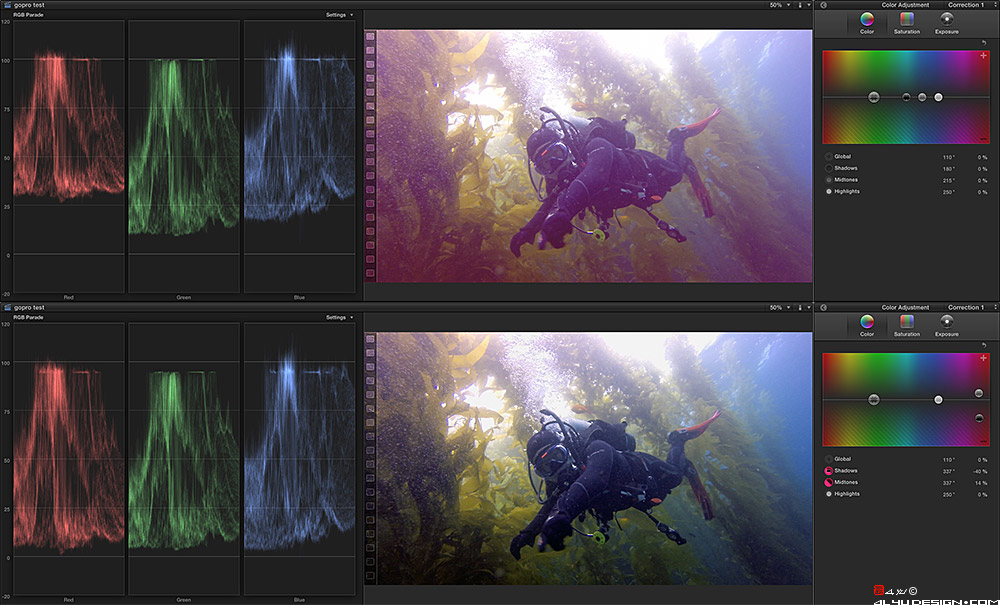1000x605 pixels.
Task: Click the clip icon beside 'gopro test' in the lower window
Action: [8, 307]
